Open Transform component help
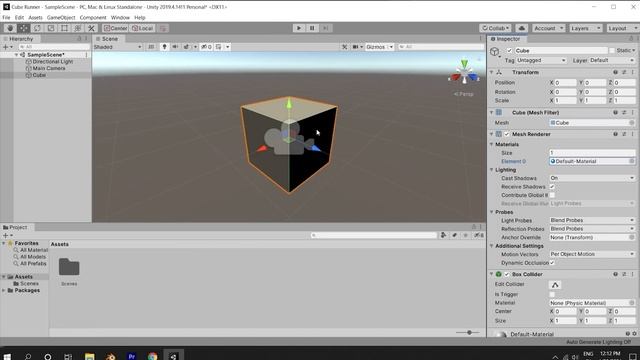 point(615,72)
